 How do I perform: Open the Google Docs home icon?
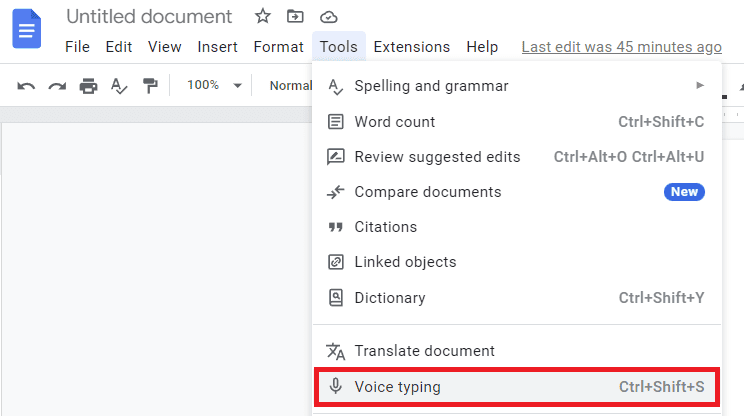click(x=27, y=29)
